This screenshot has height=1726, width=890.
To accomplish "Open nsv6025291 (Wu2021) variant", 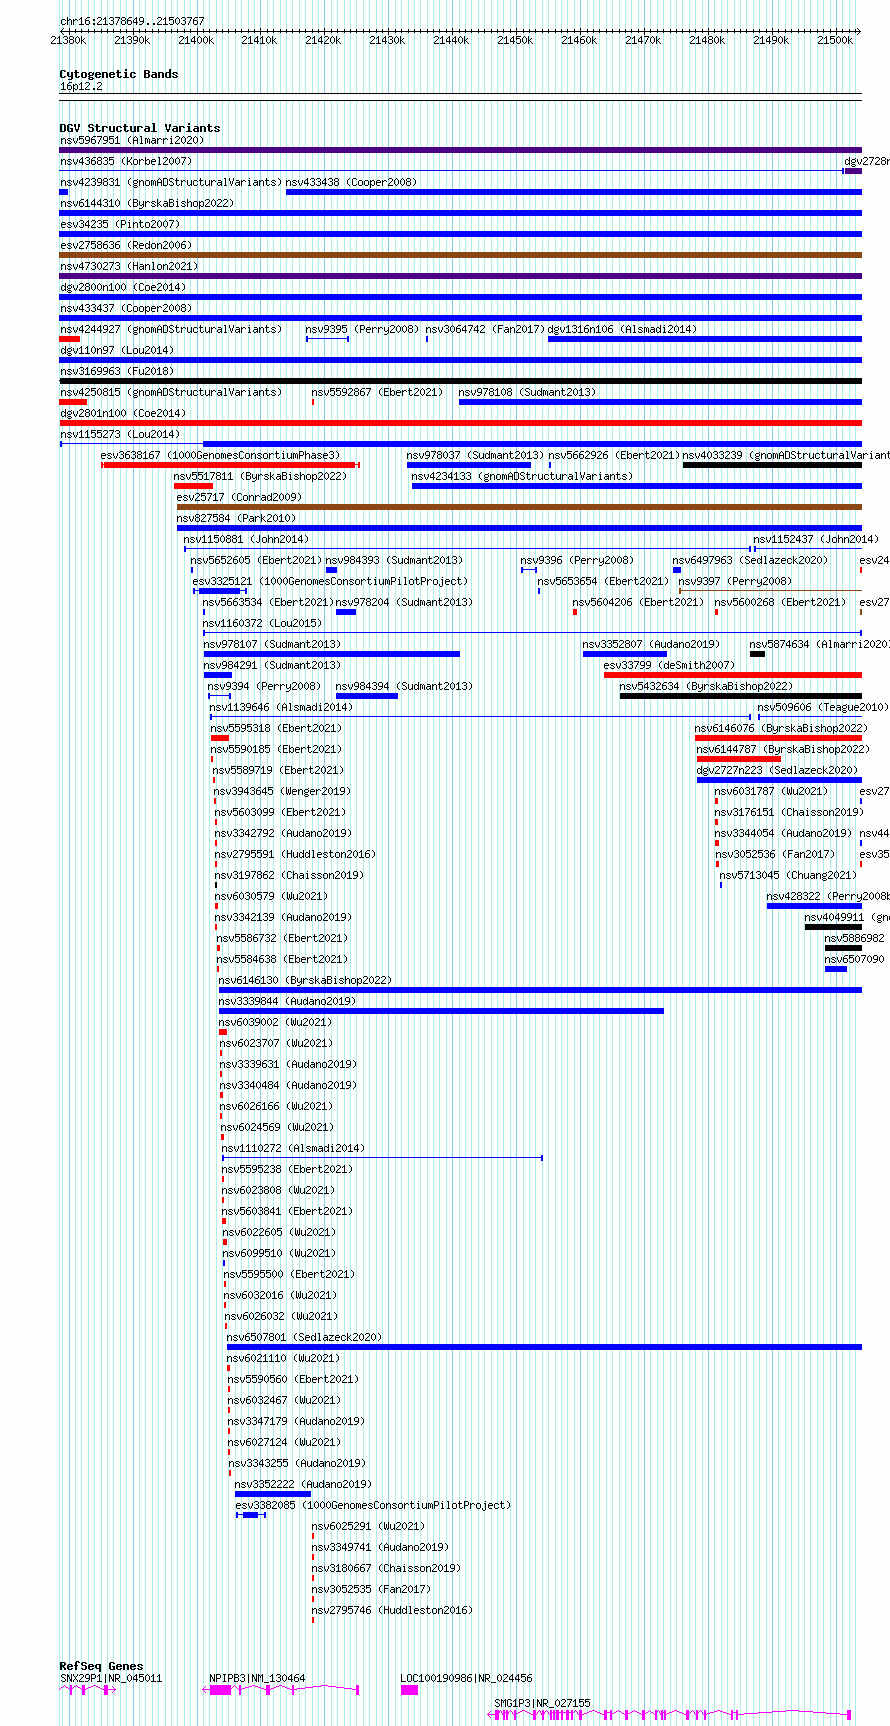I will coord(368,1526).
